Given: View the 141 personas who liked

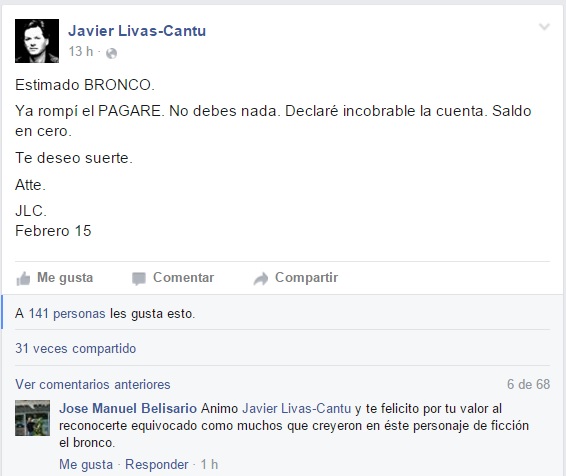Looking at the screenshot, I should (67, 314).
